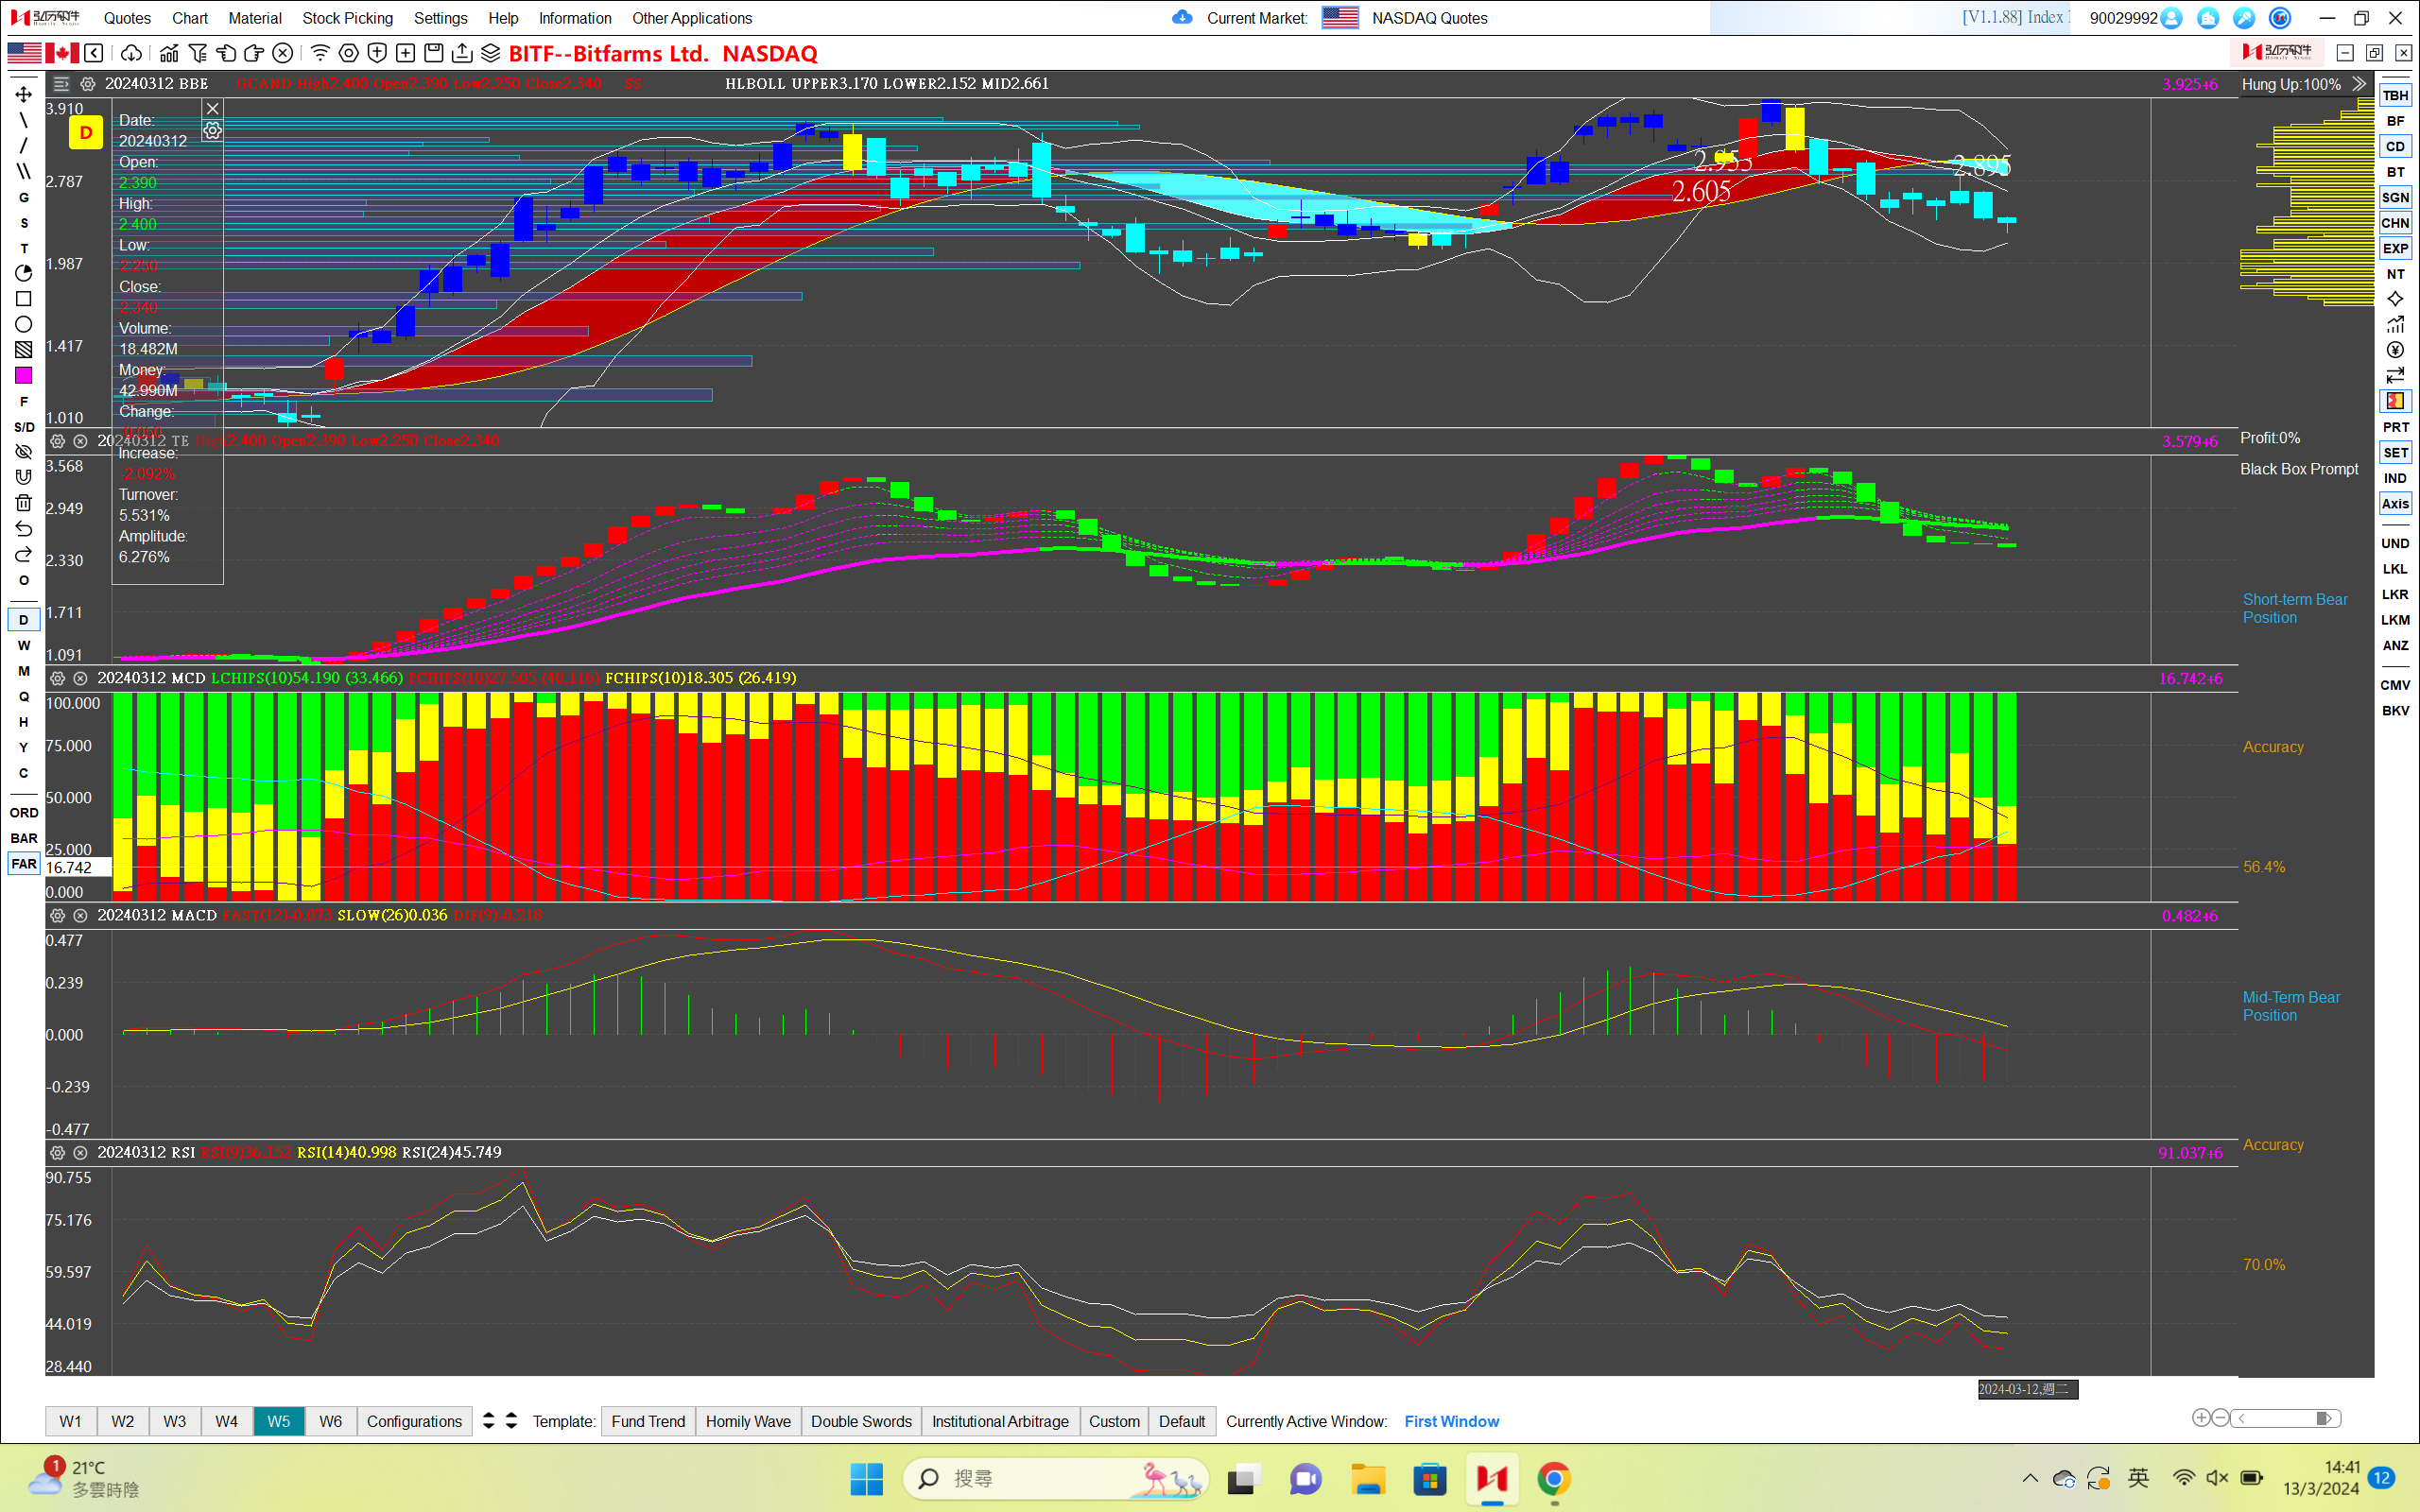The image size is (2420, 1512).
Task: Select the move crosshair drawing tool
Action: tap(23, 94)
